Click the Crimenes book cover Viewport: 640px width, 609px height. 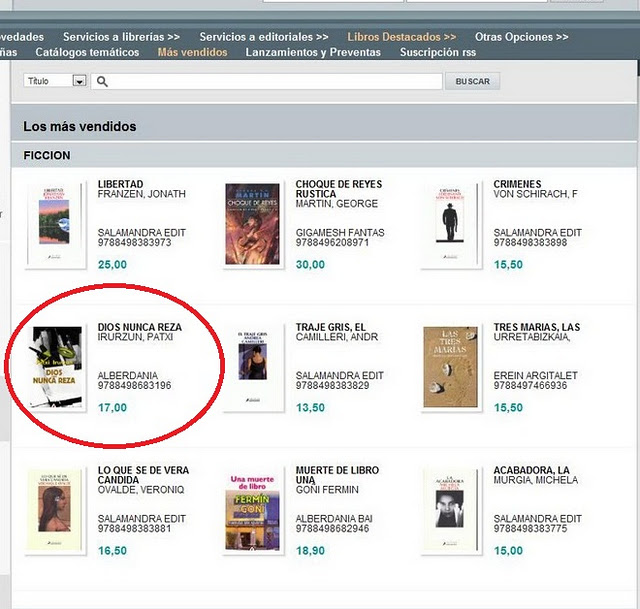[x=450, y=224]
